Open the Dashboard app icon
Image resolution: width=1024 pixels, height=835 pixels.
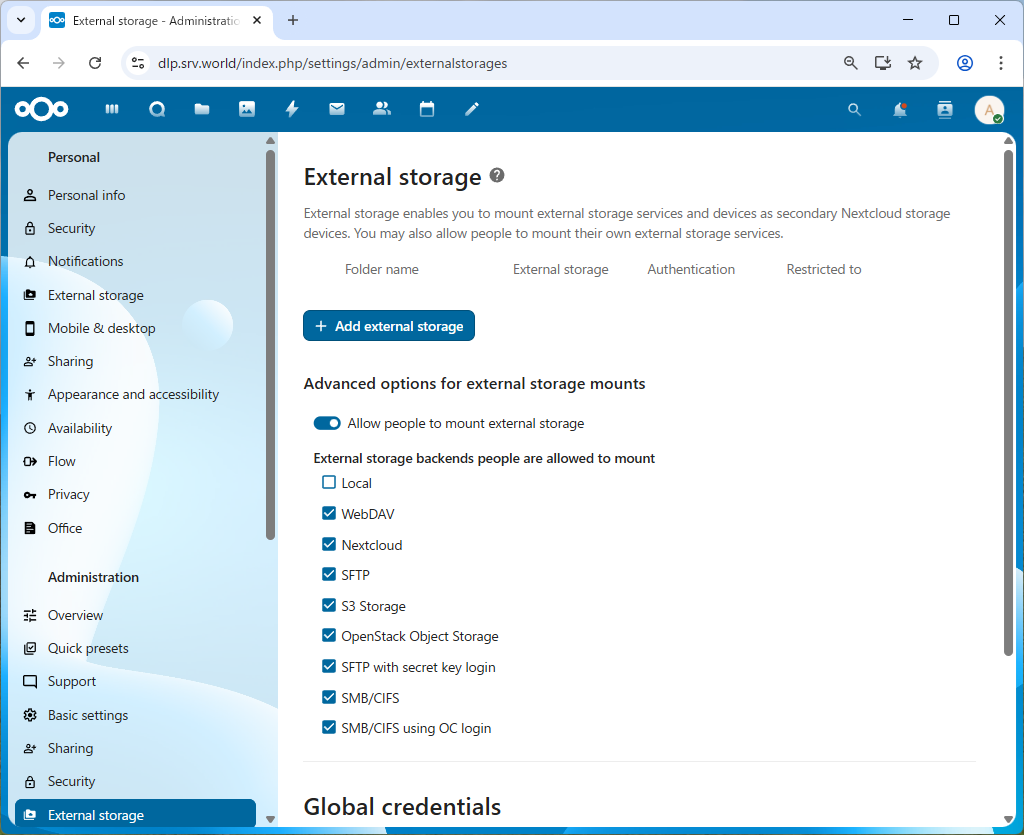pos(112,109)
